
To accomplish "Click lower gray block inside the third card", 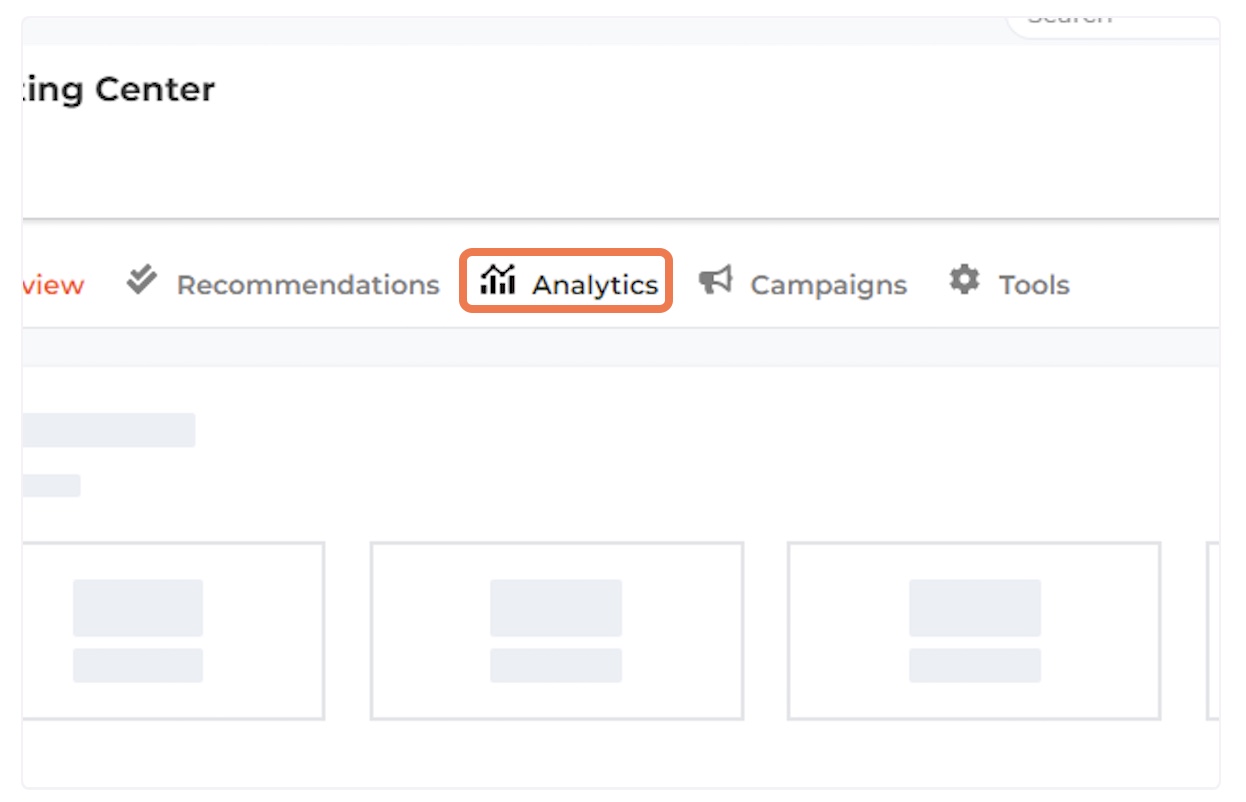I will [x=975, y=665].
